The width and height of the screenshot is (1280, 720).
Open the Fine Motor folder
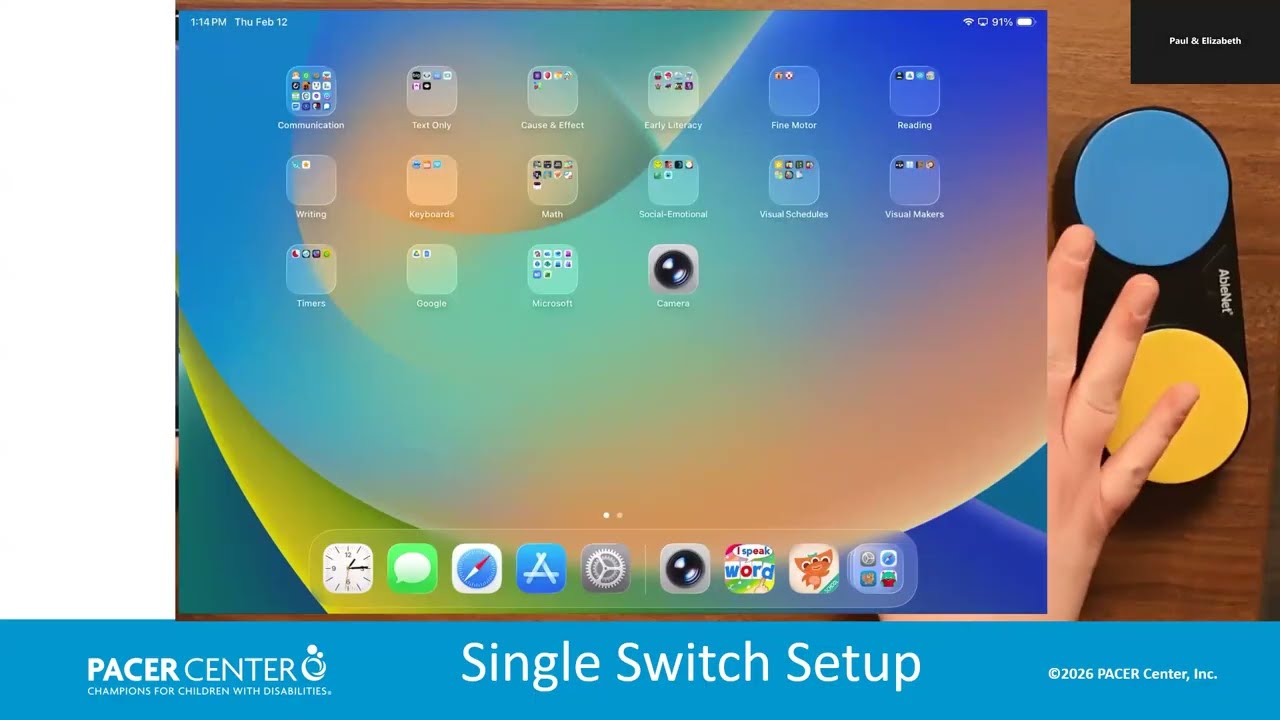pos(794,91)
